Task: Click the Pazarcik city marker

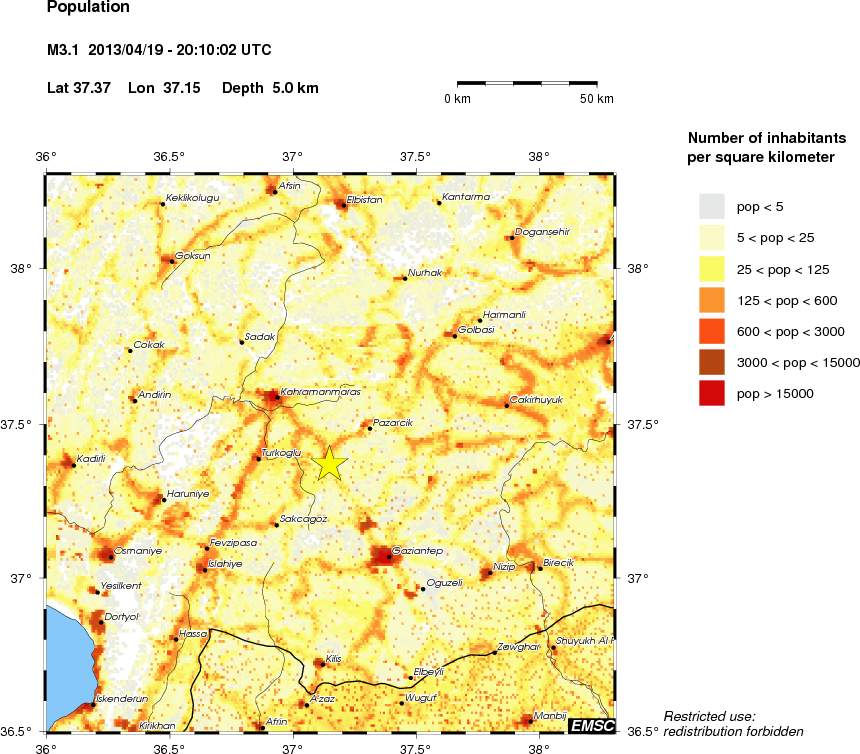Action: [x=370, y=428]
